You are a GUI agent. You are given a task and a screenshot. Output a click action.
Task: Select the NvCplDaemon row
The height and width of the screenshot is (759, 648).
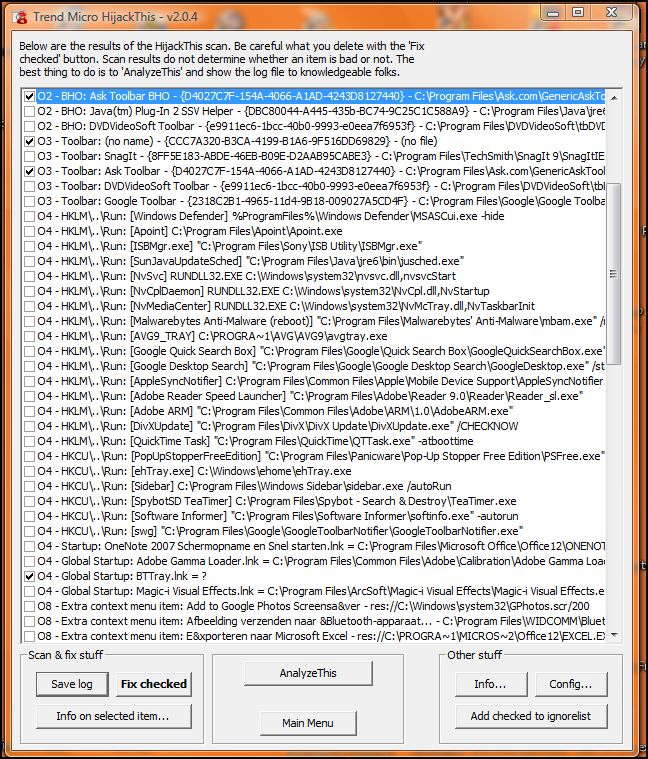coord(263,291)
